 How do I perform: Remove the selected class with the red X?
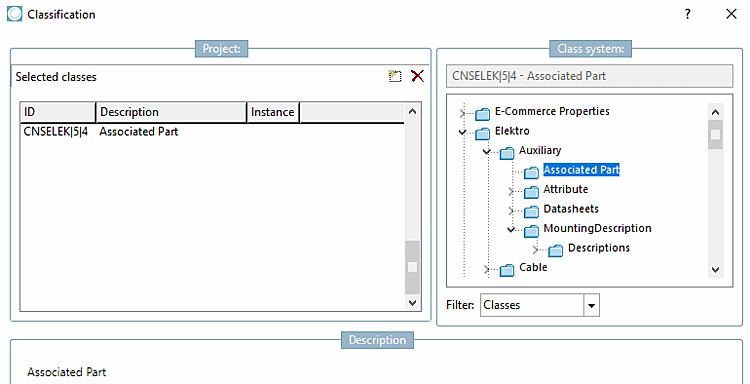pos(417,76)
